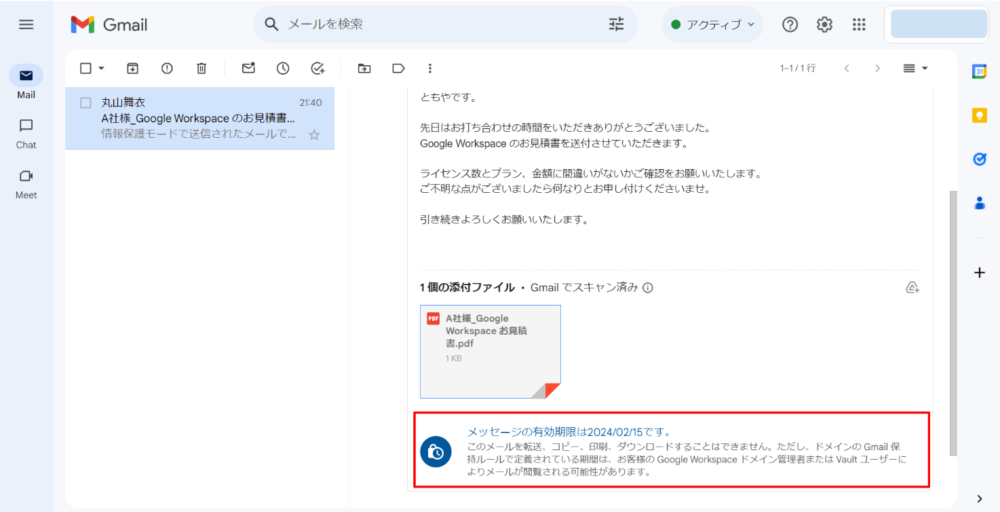Open Google Calendar side panel icon
The width and height of the screenshot is (1000, 512).
click(x=980, y=71)
